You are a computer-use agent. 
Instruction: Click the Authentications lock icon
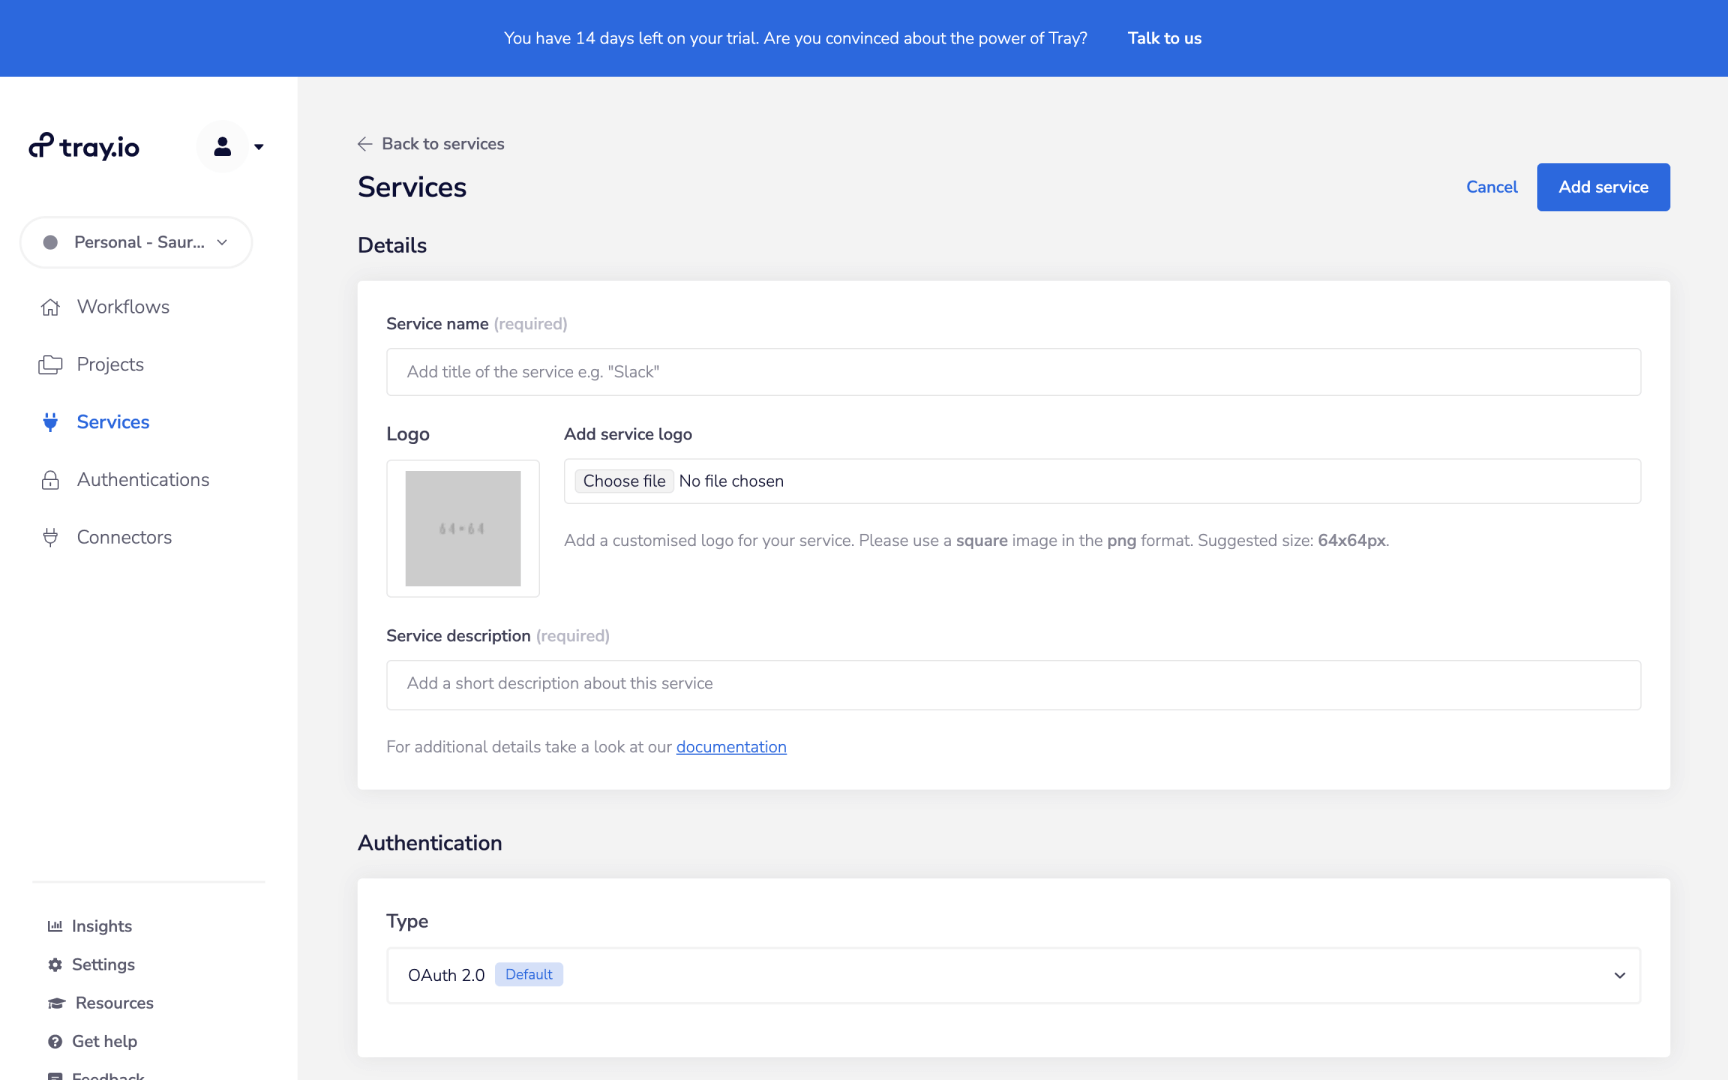coord(50,480)
